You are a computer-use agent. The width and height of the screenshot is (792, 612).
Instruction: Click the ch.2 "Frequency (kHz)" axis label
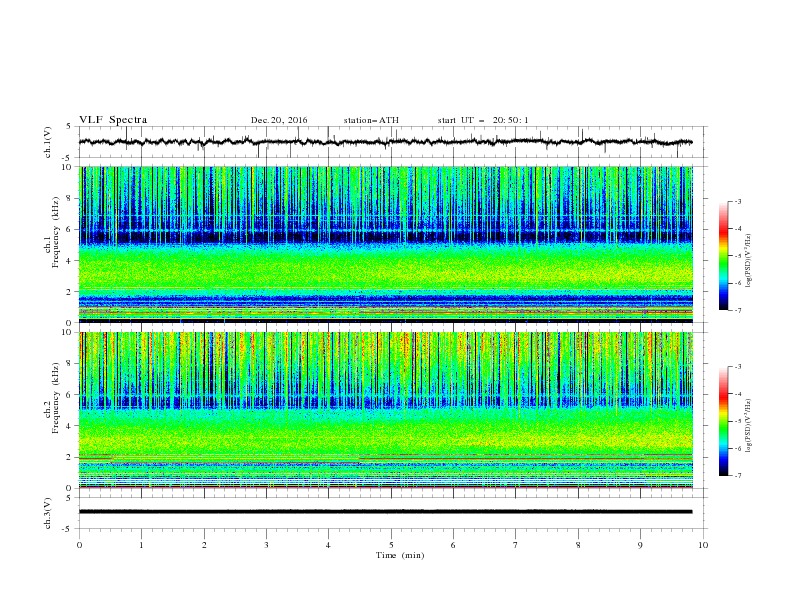56,397
